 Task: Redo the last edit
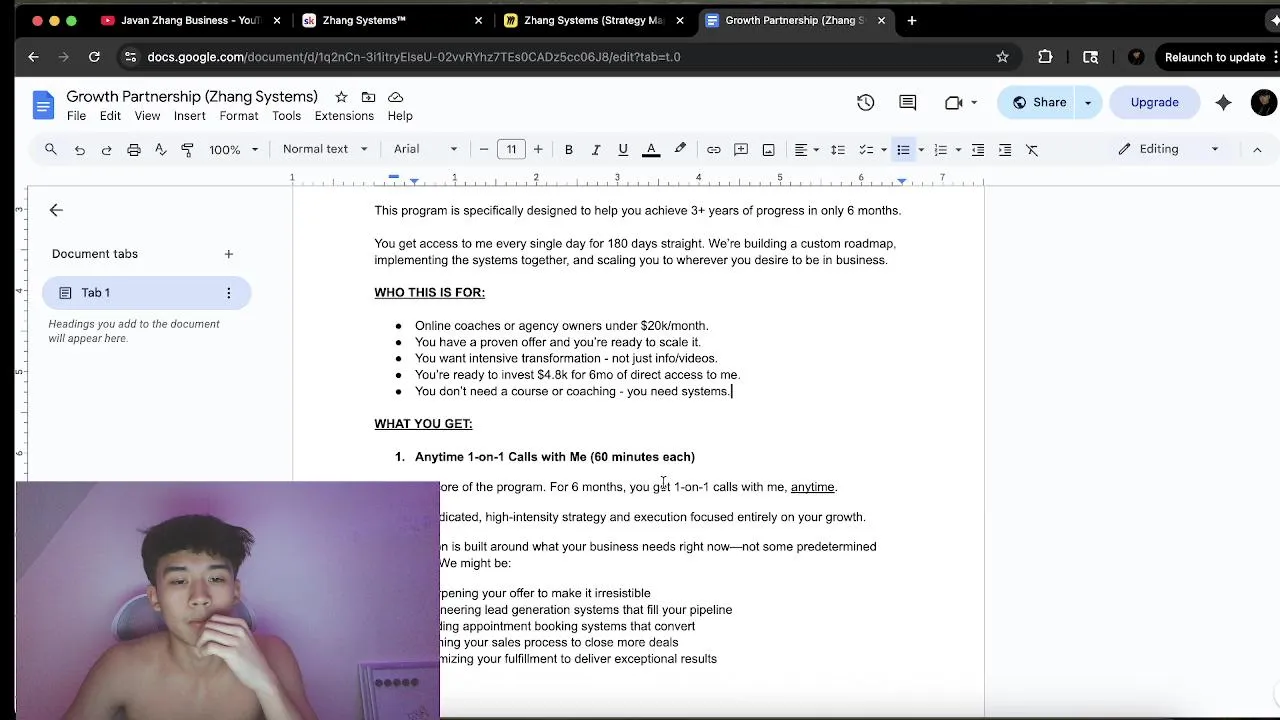click(106, 149)
